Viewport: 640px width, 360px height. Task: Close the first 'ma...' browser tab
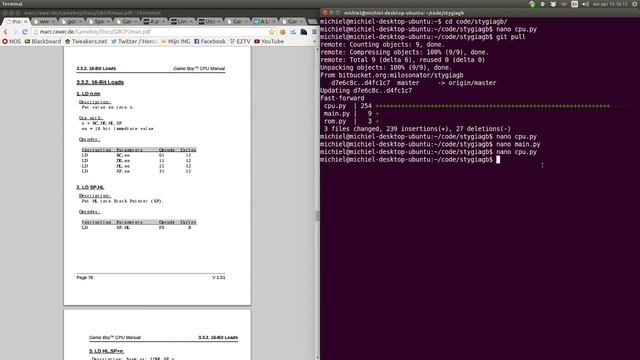click(26, 21)
